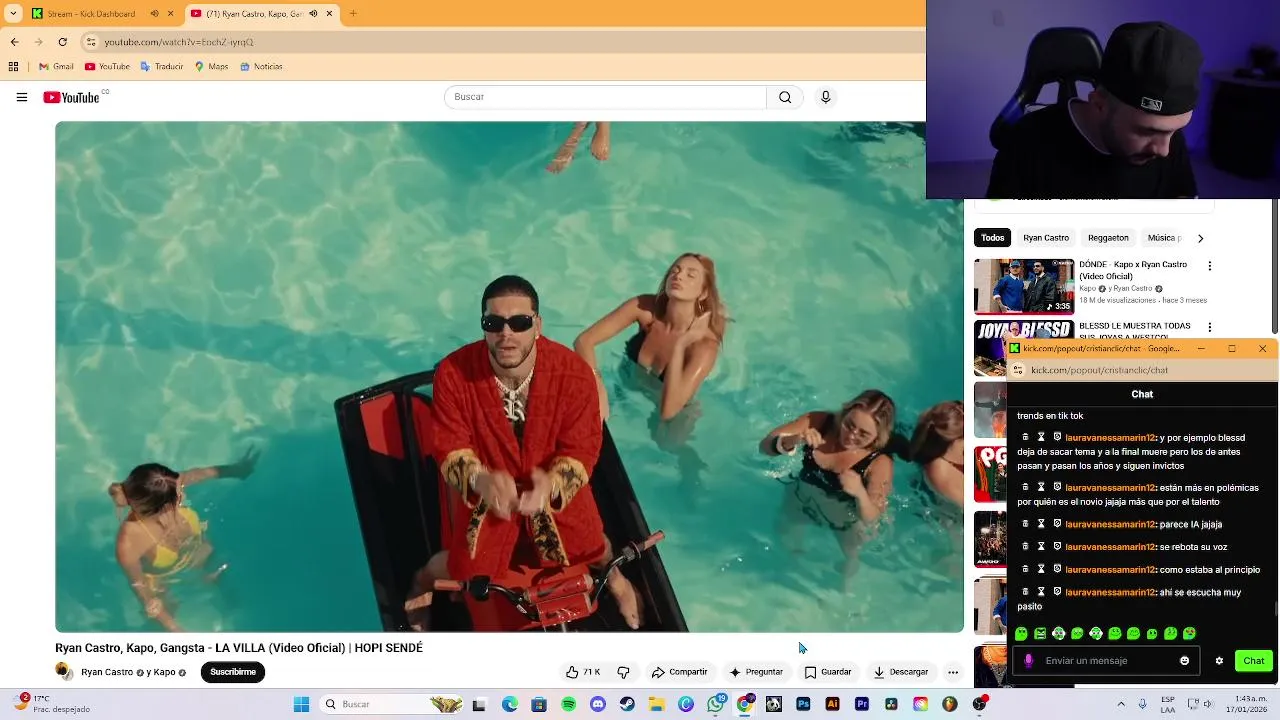
Task: Insert the last green heart-eyes Kick emote
Action: pyautogui.click(x=1189, y=633)
